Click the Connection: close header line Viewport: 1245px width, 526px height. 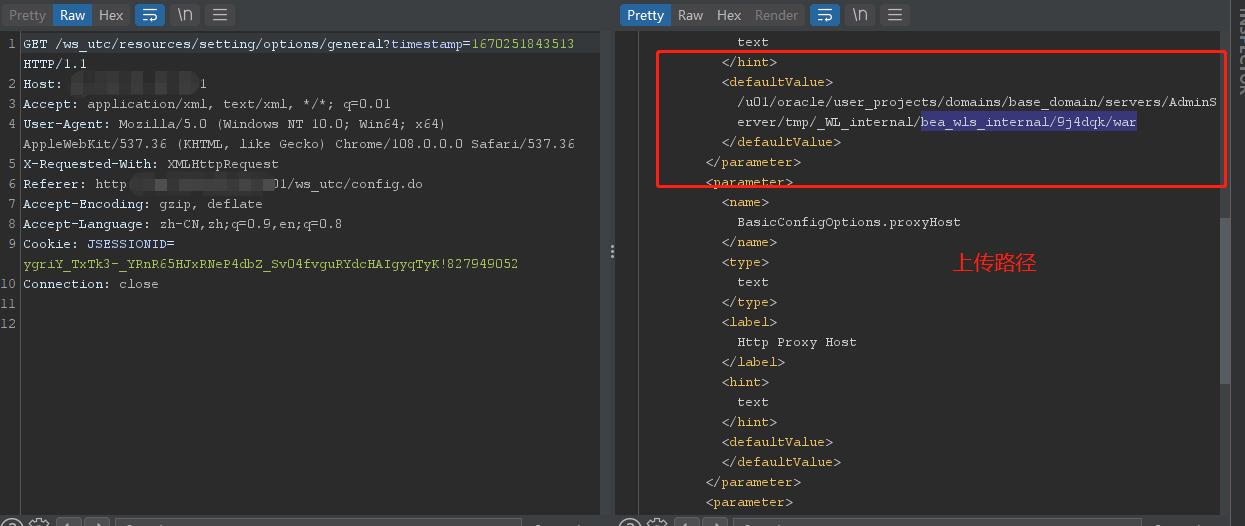click(x=90, y=284)
